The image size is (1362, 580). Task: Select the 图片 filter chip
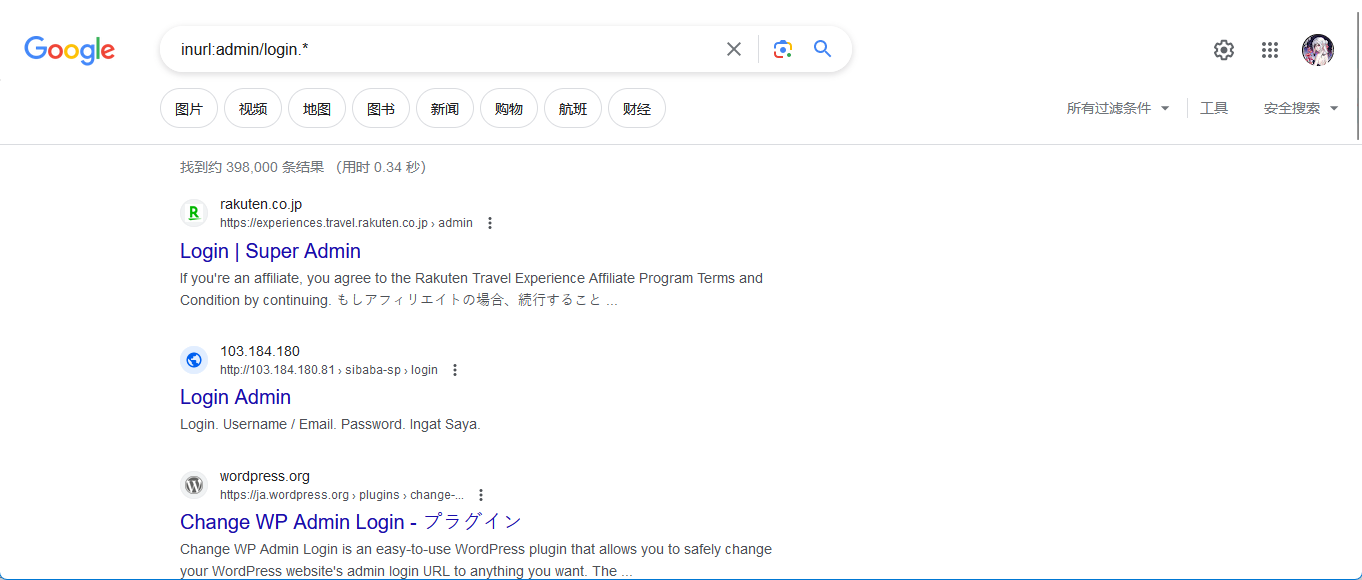coord(189,108)
